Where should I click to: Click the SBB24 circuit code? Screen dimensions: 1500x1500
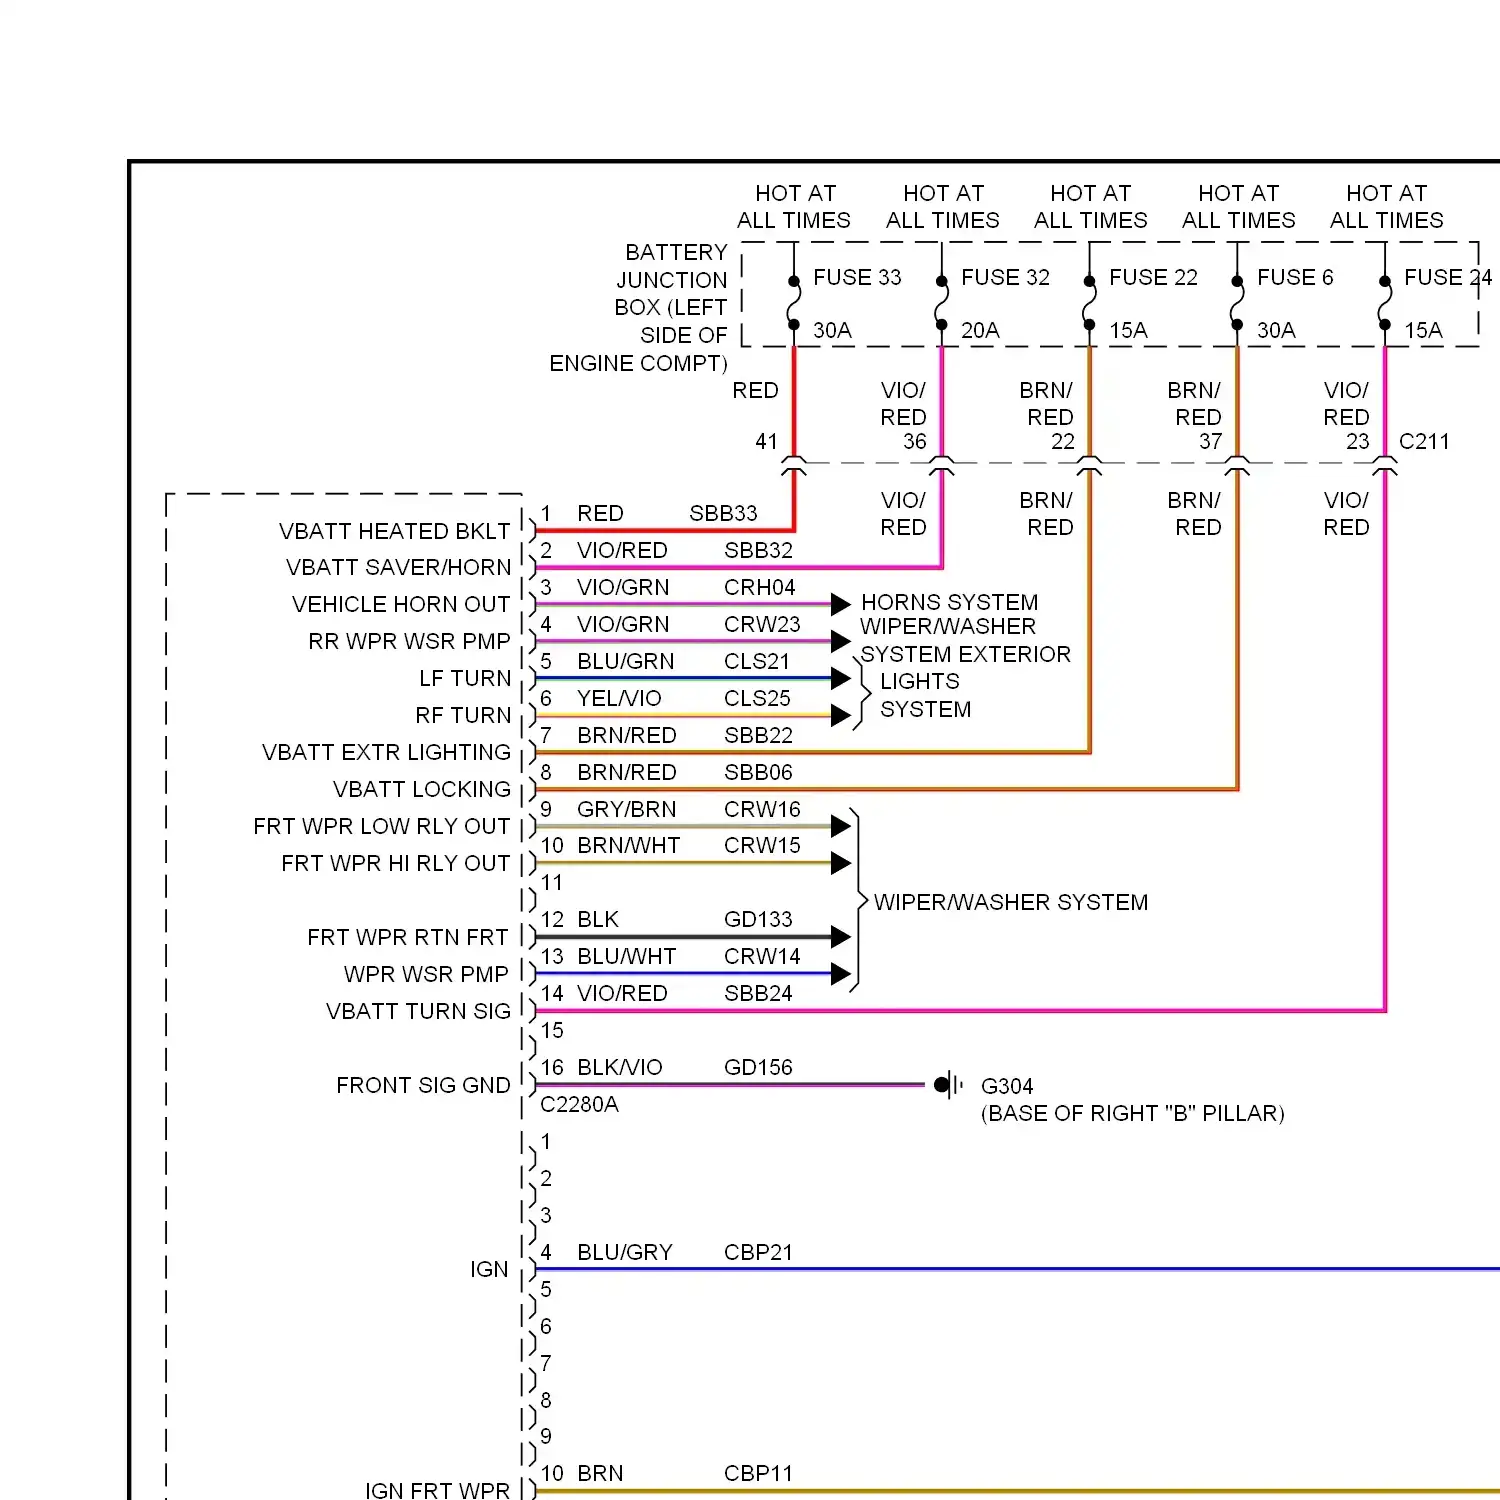[758, 993]
